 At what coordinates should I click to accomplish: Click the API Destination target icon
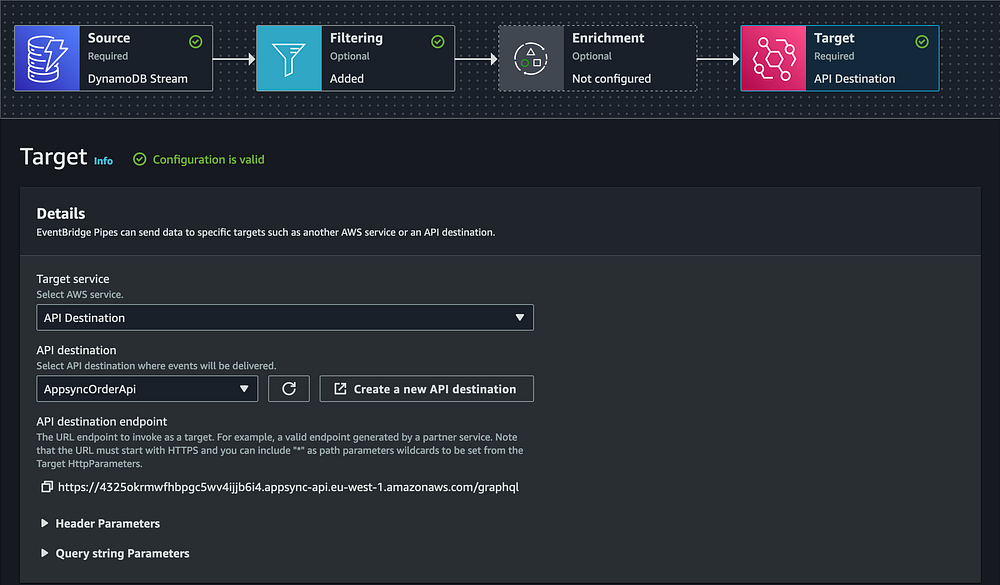[774, 59]
